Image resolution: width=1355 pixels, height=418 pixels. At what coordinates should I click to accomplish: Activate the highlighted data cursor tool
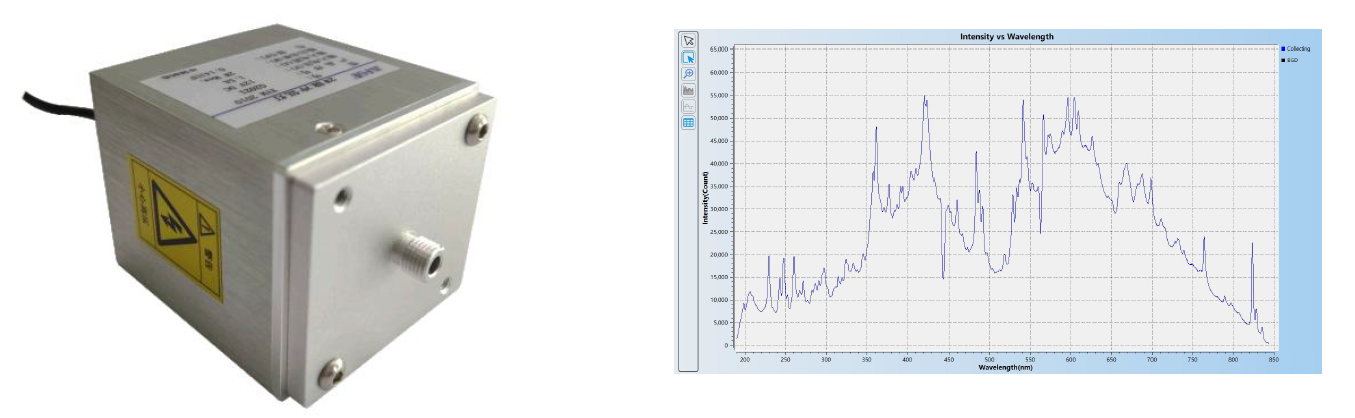point(688,57)
